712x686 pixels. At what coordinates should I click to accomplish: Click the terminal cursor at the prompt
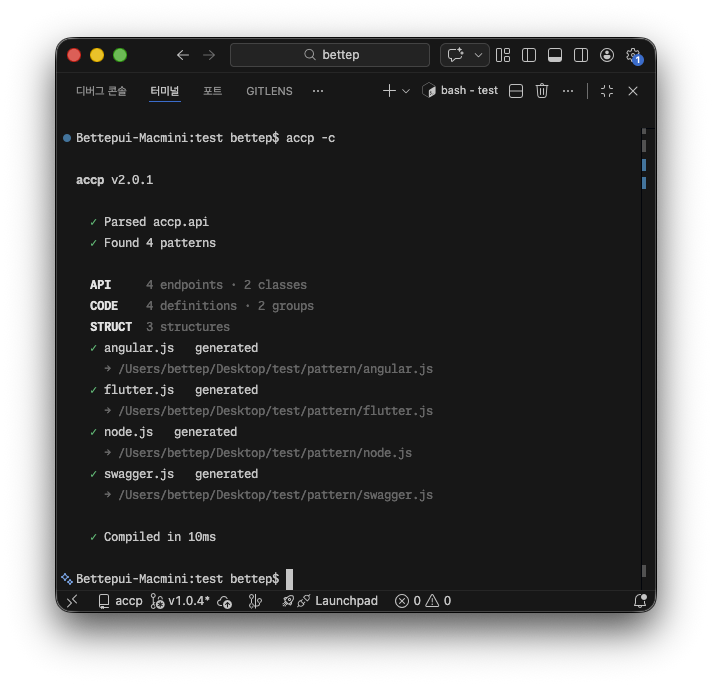[x=289, y=579]
